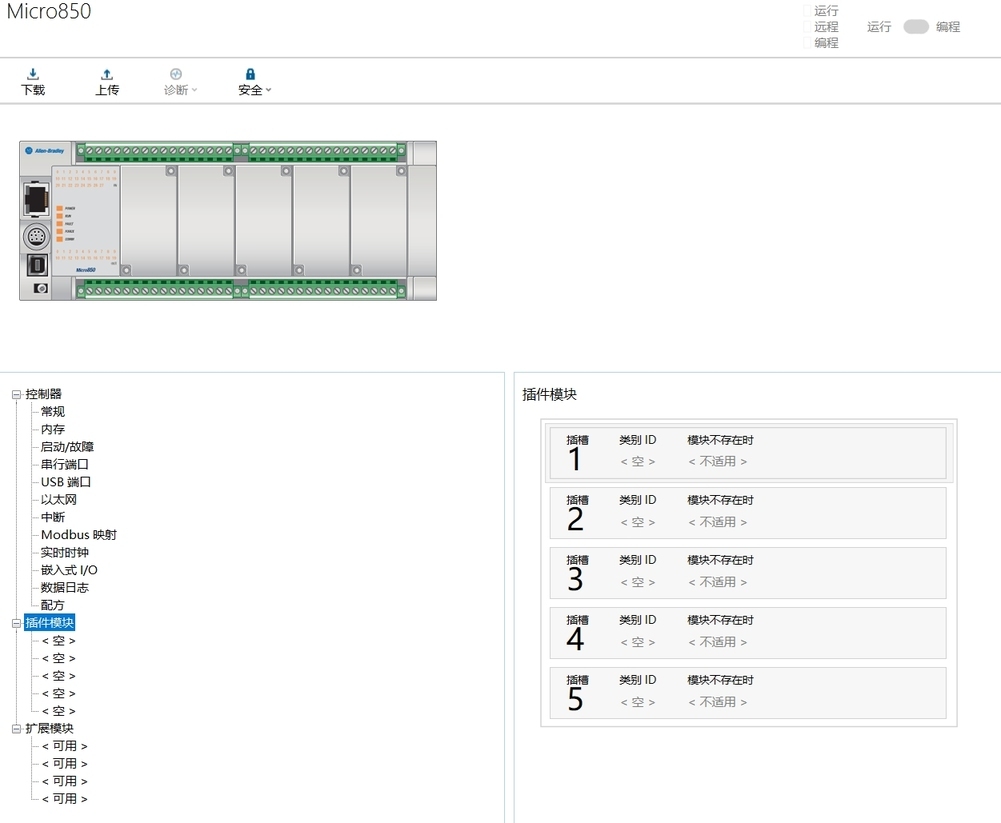
Task: Open the 安全 security dropdown menu
Action: point(254,82)
